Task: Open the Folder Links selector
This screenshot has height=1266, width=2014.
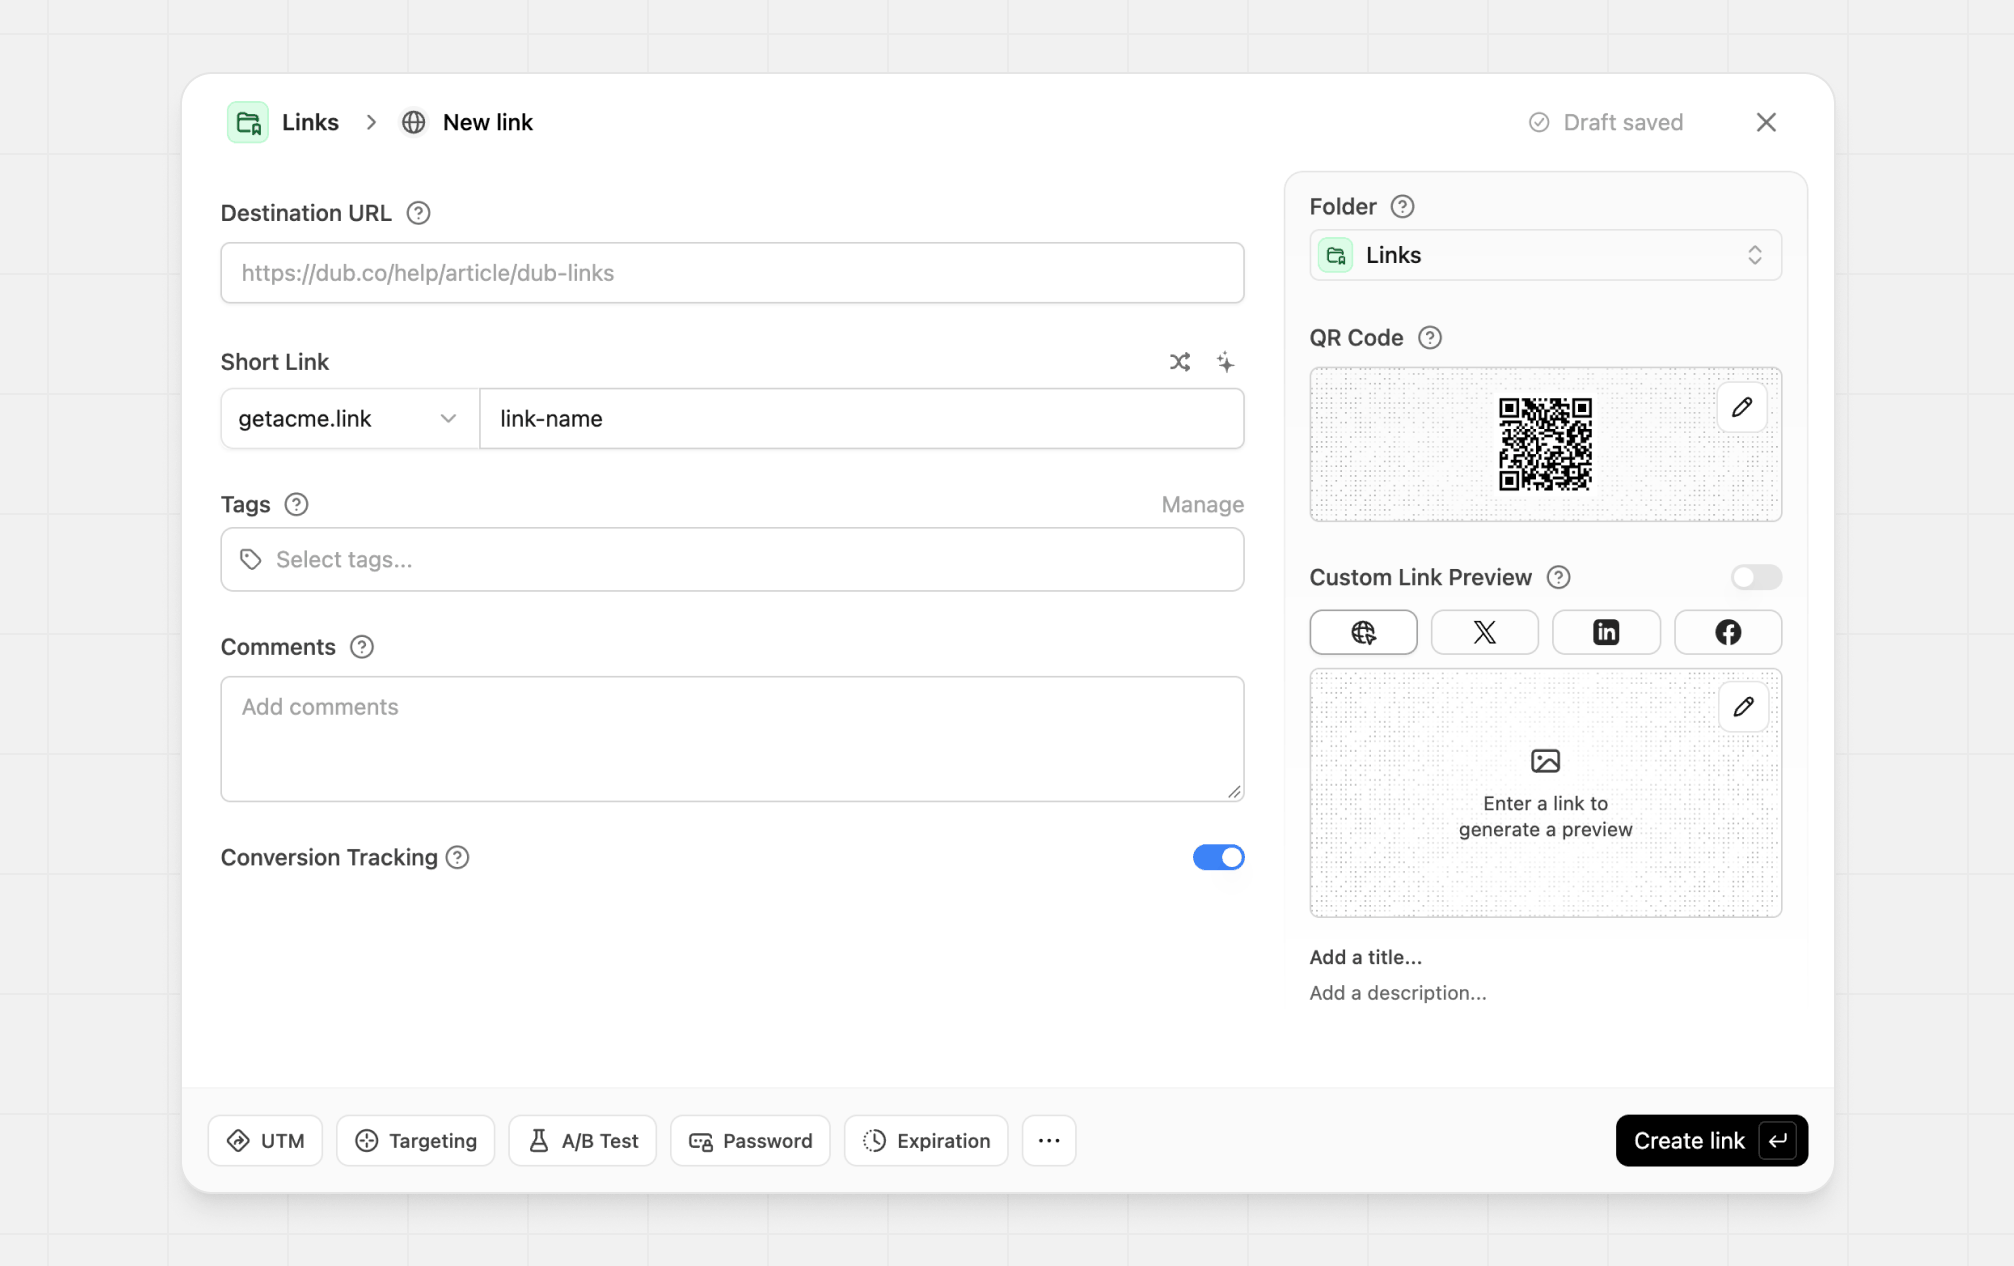Action: click(x=1545, y=255)
